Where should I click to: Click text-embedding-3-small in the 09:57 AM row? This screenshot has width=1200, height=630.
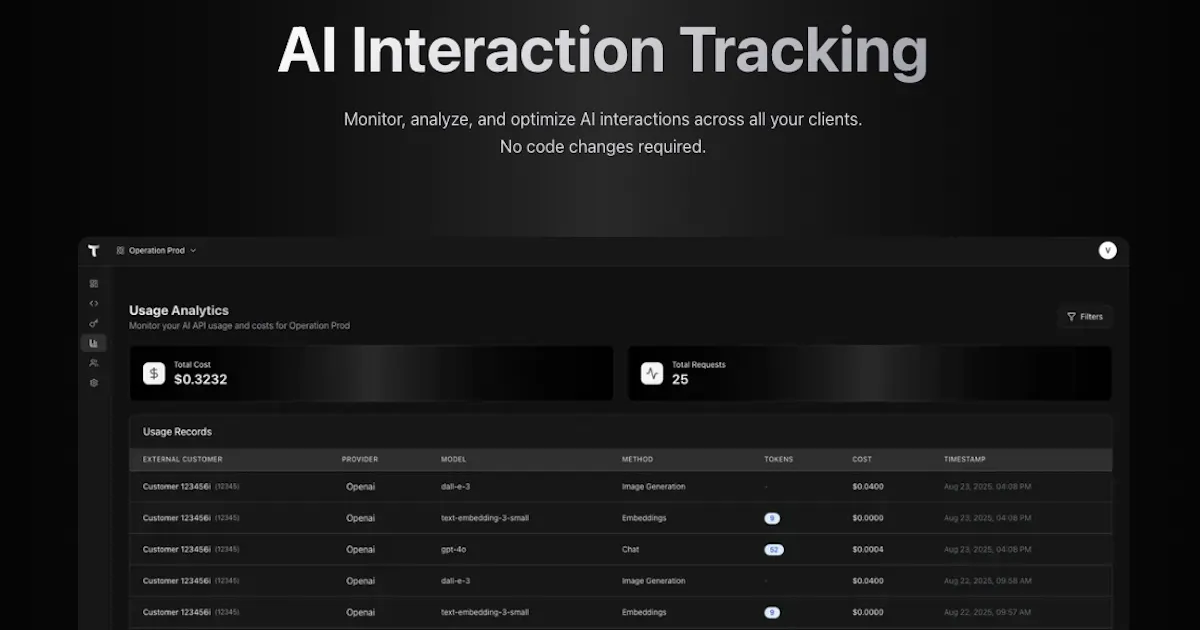tap(485, 612)
